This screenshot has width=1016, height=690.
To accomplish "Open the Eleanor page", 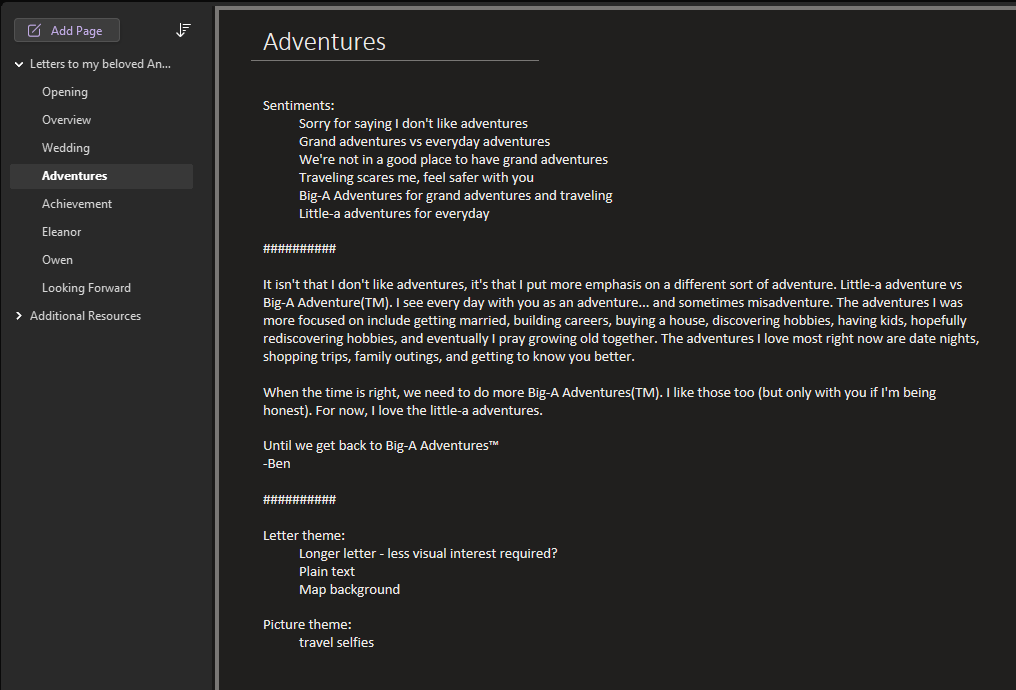I will (62, 232).
